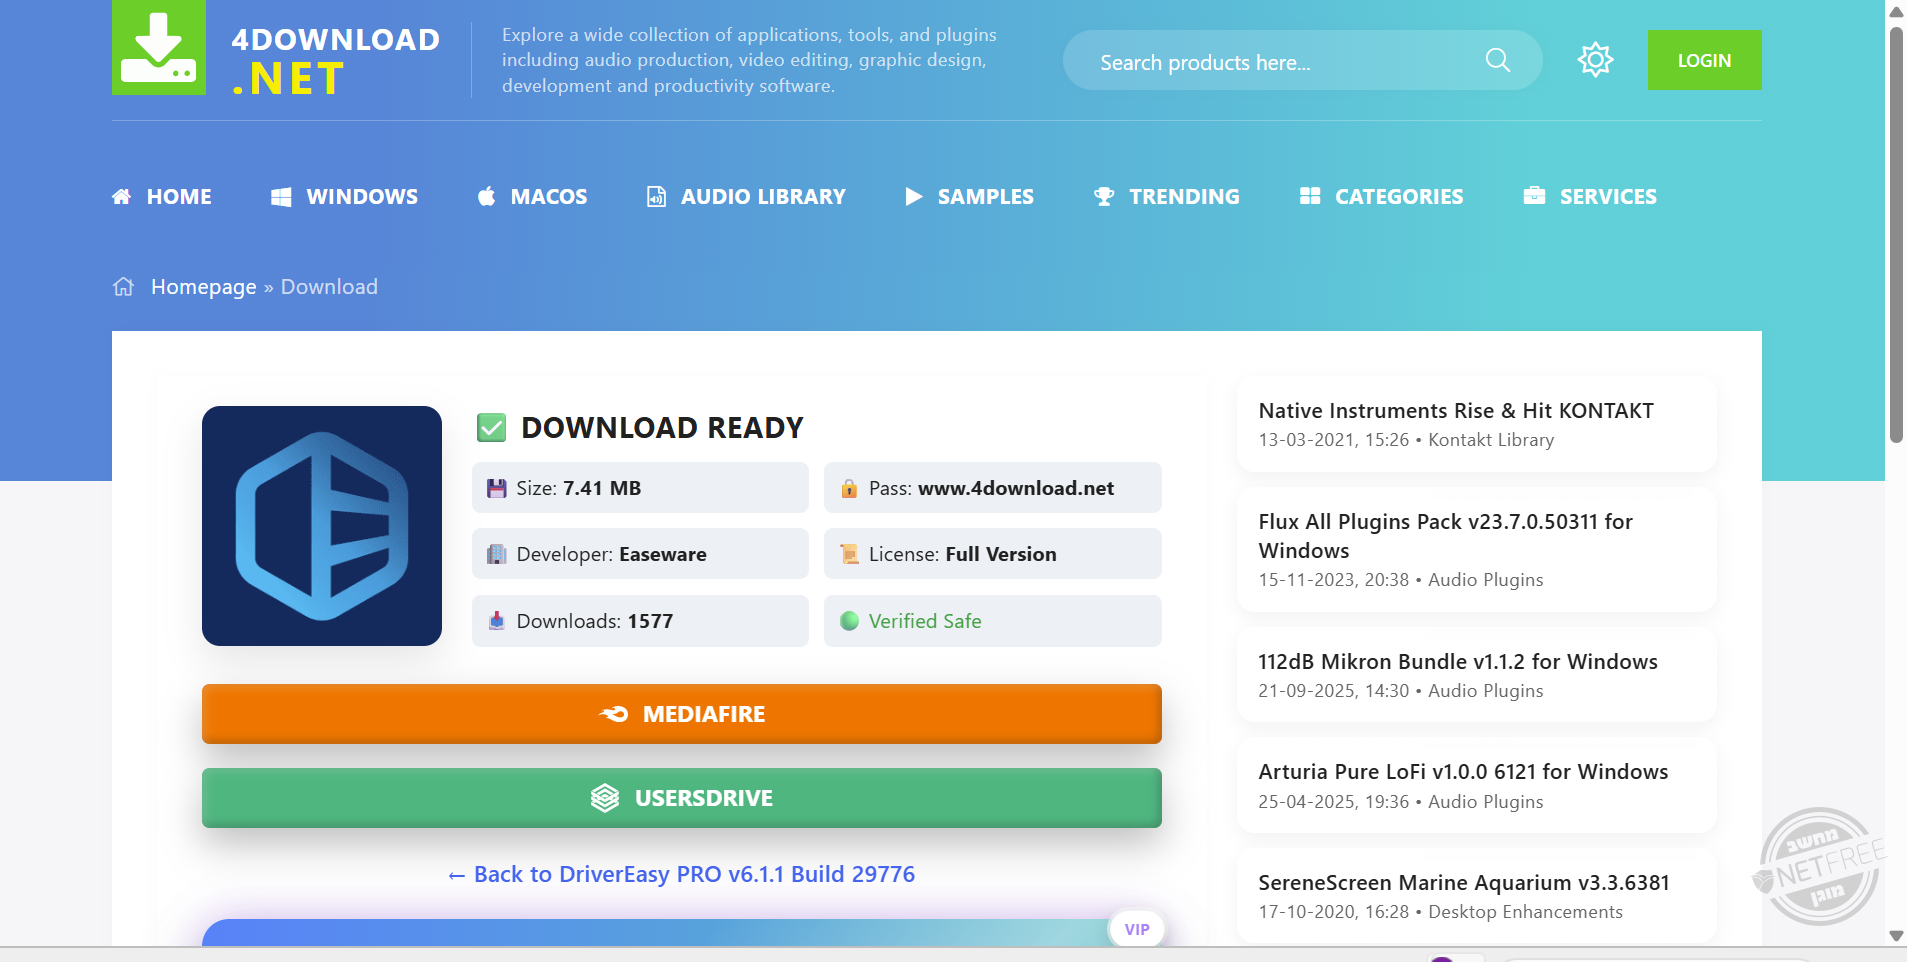Download via the green USERSDRIVE button
The image size is (1907, 962).
pos(682,798)
